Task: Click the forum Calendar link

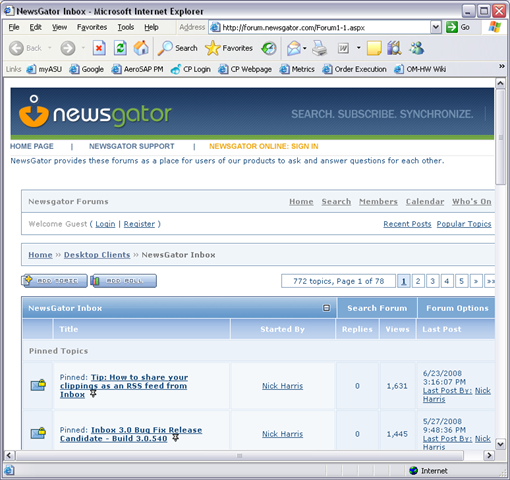Action: (425, 202)
